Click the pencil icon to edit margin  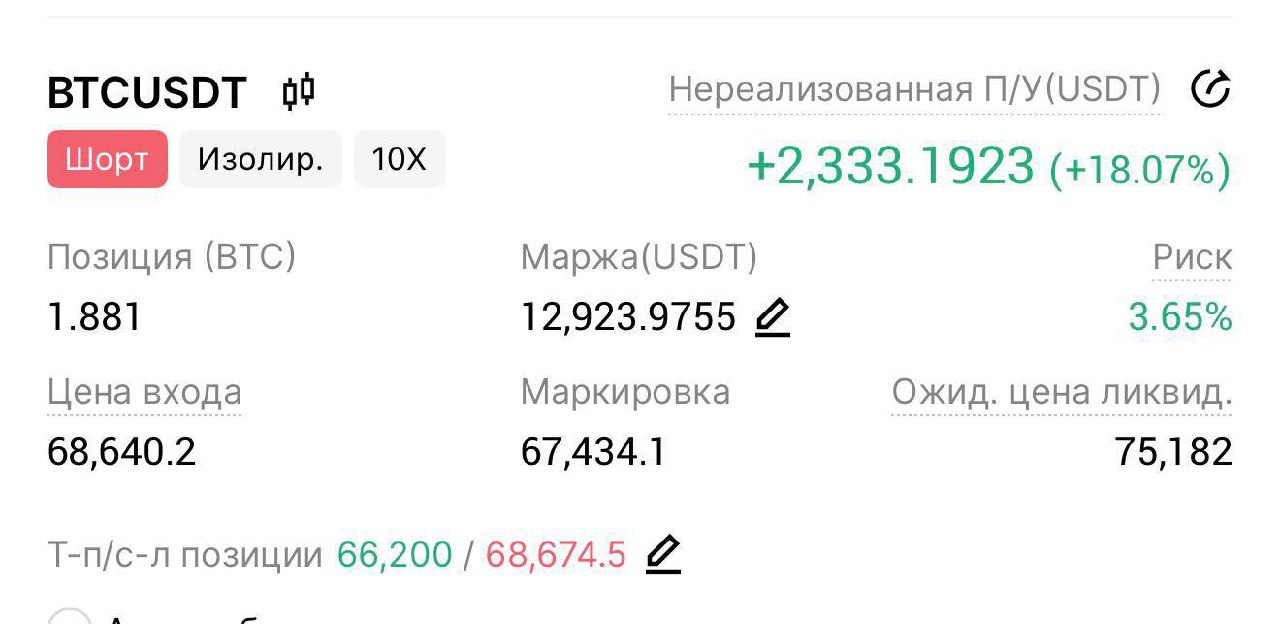772,318
